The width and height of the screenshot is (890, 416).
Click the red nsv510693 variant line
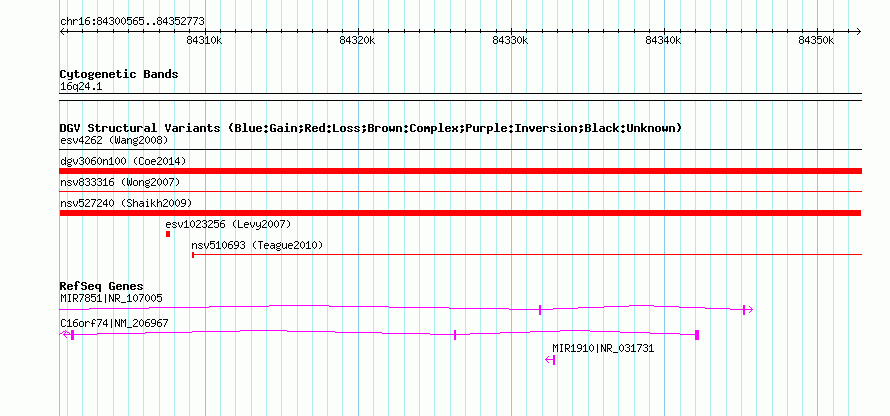point(527,255)
